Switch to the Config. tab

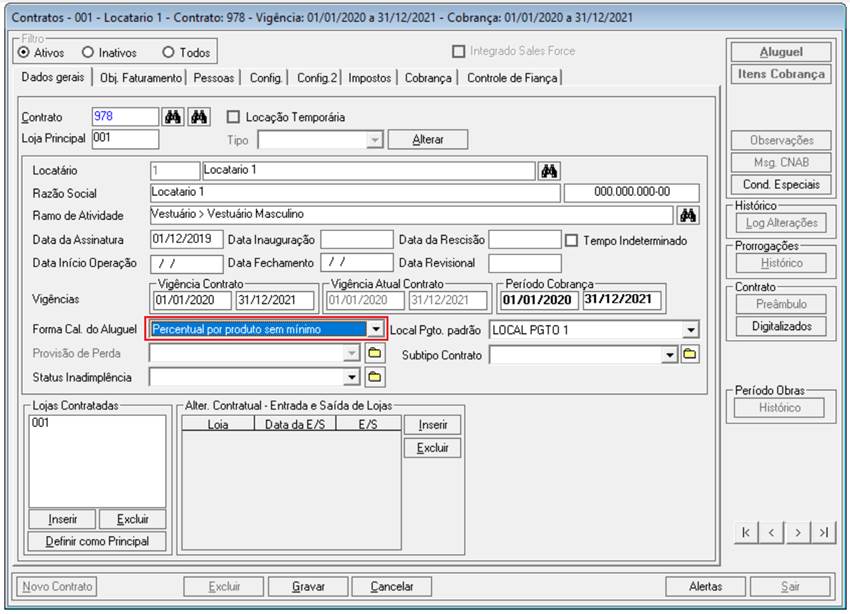pyautogui.click(x=266, y=78)
